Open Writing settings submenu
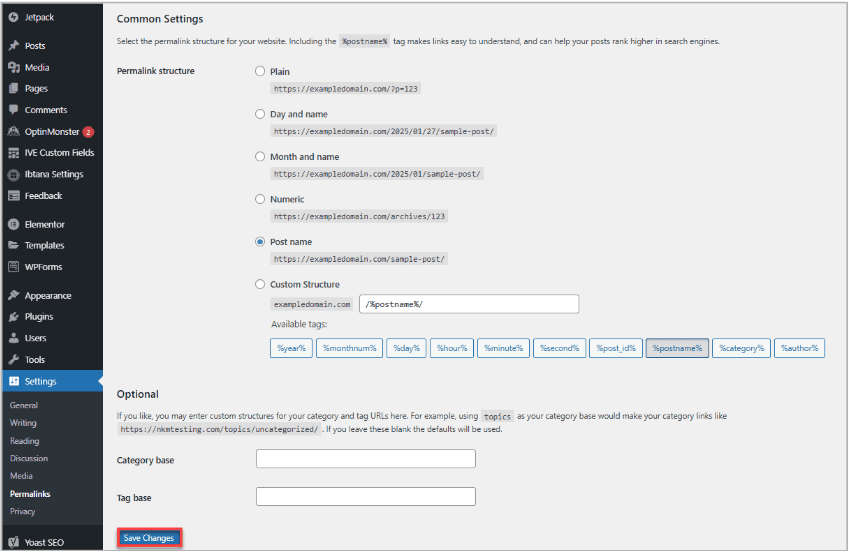The height and width of the screenshot is (553, 849). [23, 423]
